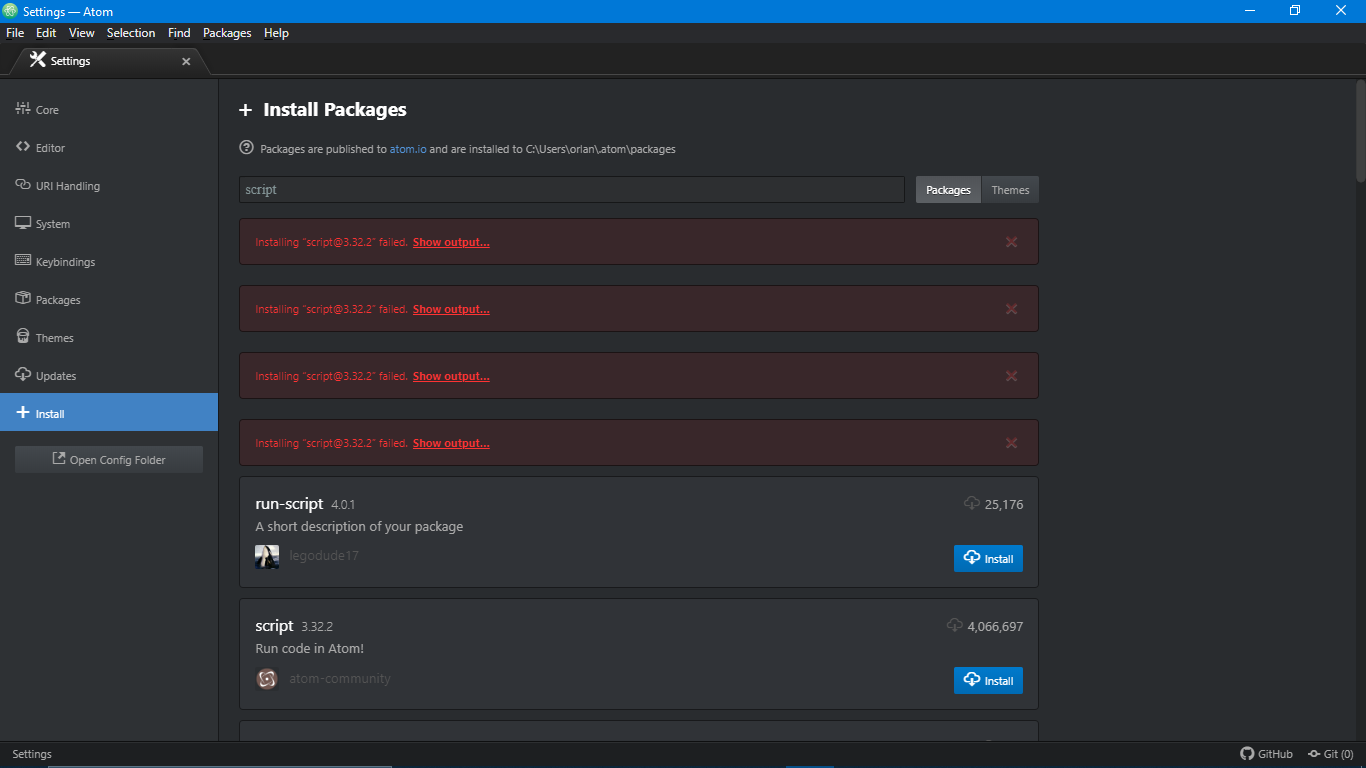Open Core settings in the sidebar
1366x768 pixels.
(x=109, y=110)
